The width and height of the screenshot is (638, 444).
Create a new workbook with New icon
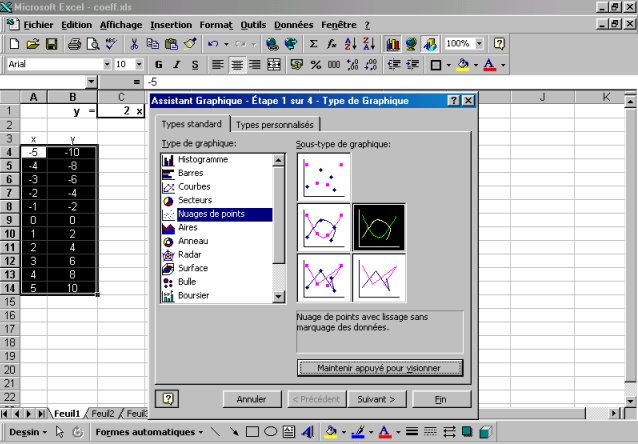coord(14,44)
